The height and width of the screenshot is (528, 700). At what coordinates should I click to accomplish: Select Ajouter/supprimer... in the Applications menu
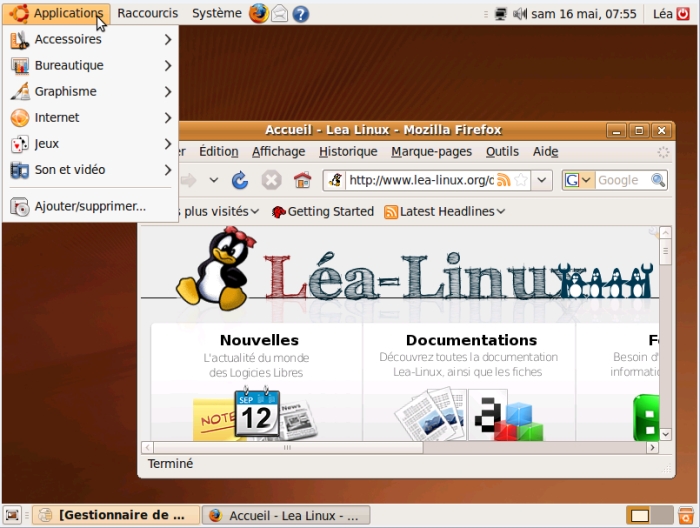pyautogui.click(x=90, y=206)
